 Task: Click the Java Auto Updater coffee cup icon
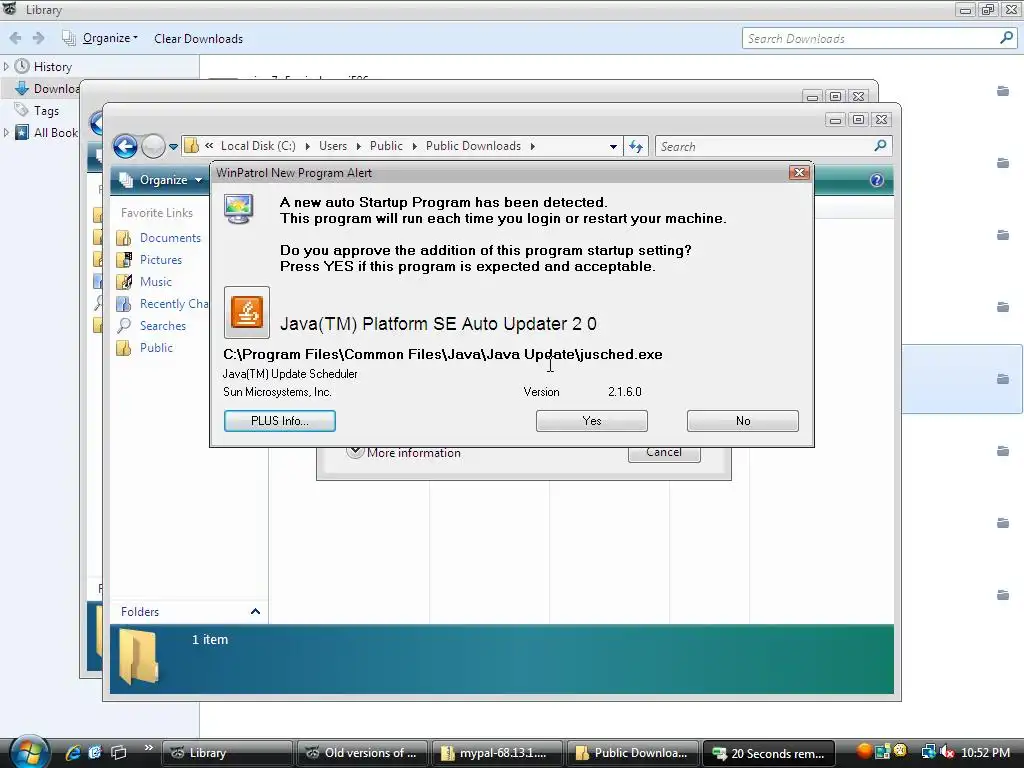[247, 312]
